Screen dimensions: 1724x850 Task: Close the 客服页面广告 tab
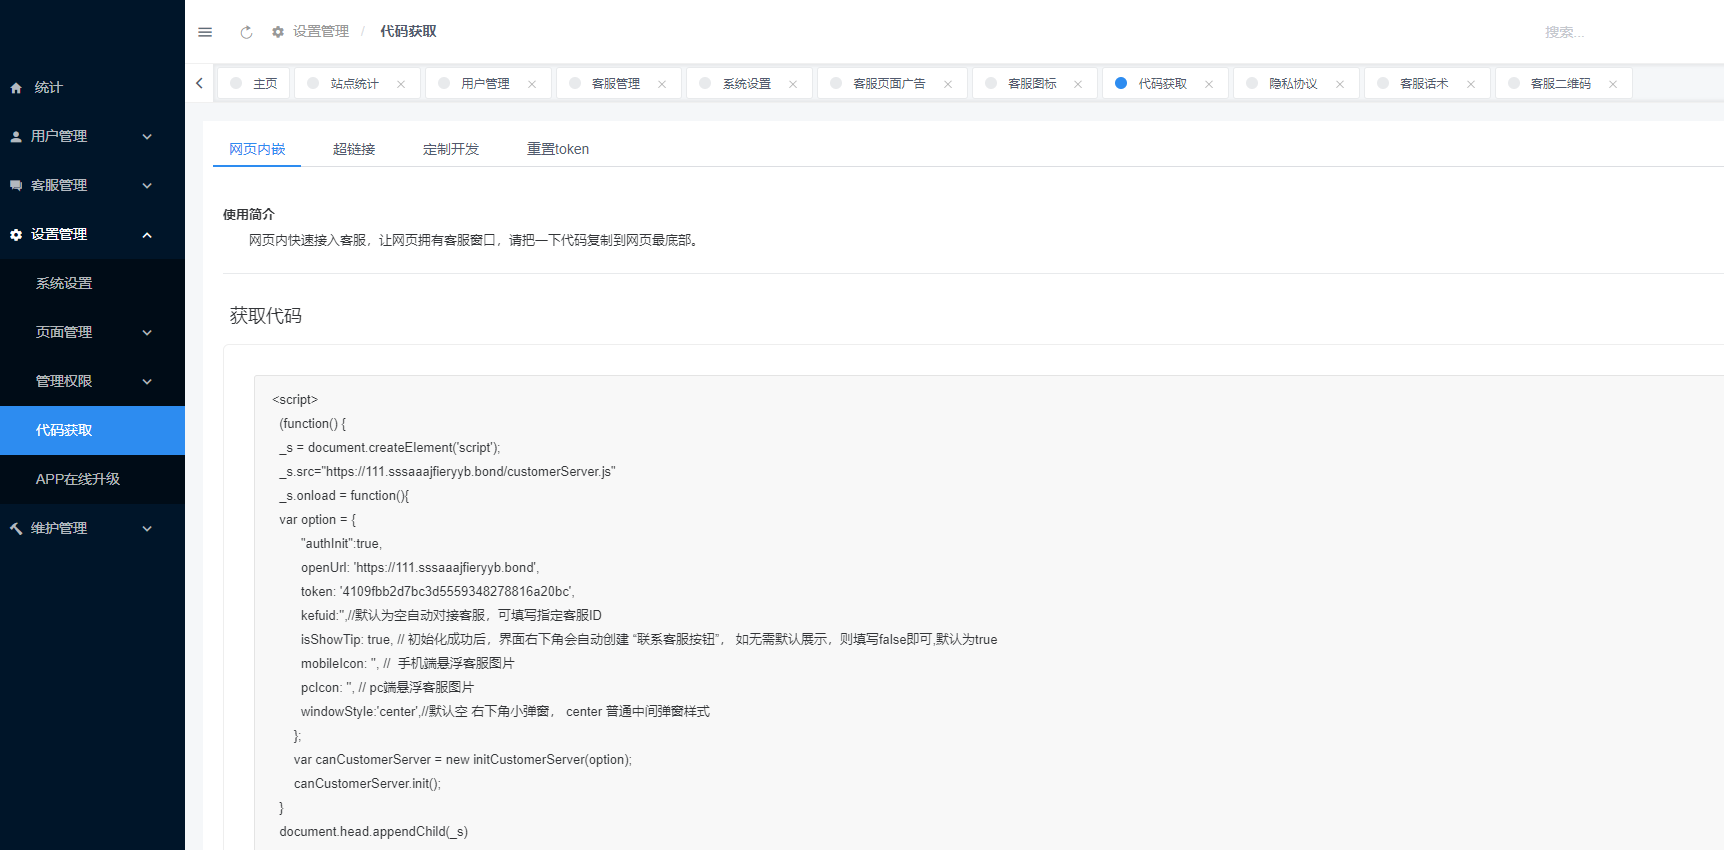[948, 84]
